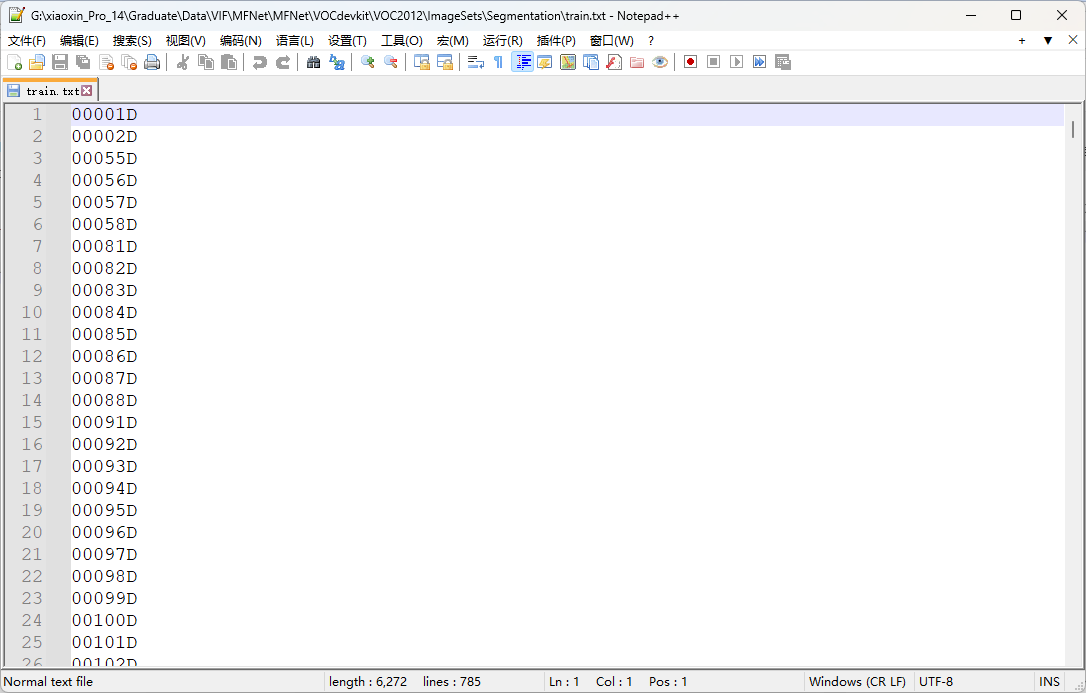Open the 编码(N) encoding menu
The height and width of the screenshot is (693, 1086).
coord(240,41)
